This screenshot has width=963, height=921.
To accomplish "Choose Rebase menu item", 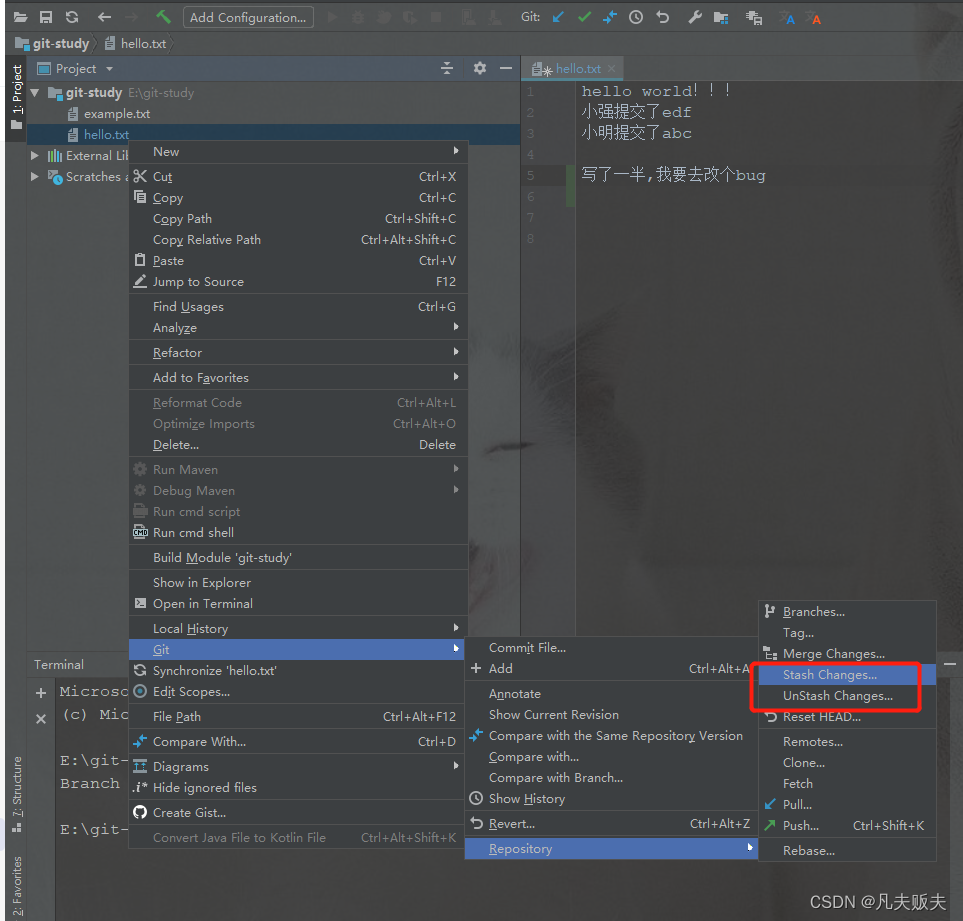I will 847,850.
